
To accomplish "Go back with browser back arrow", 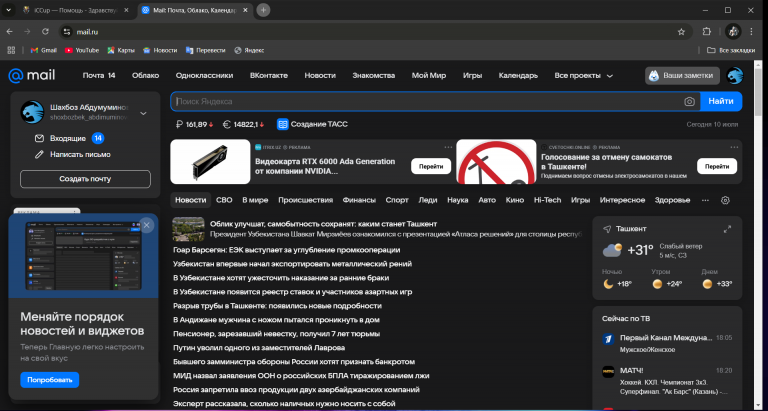I will 9,31.
